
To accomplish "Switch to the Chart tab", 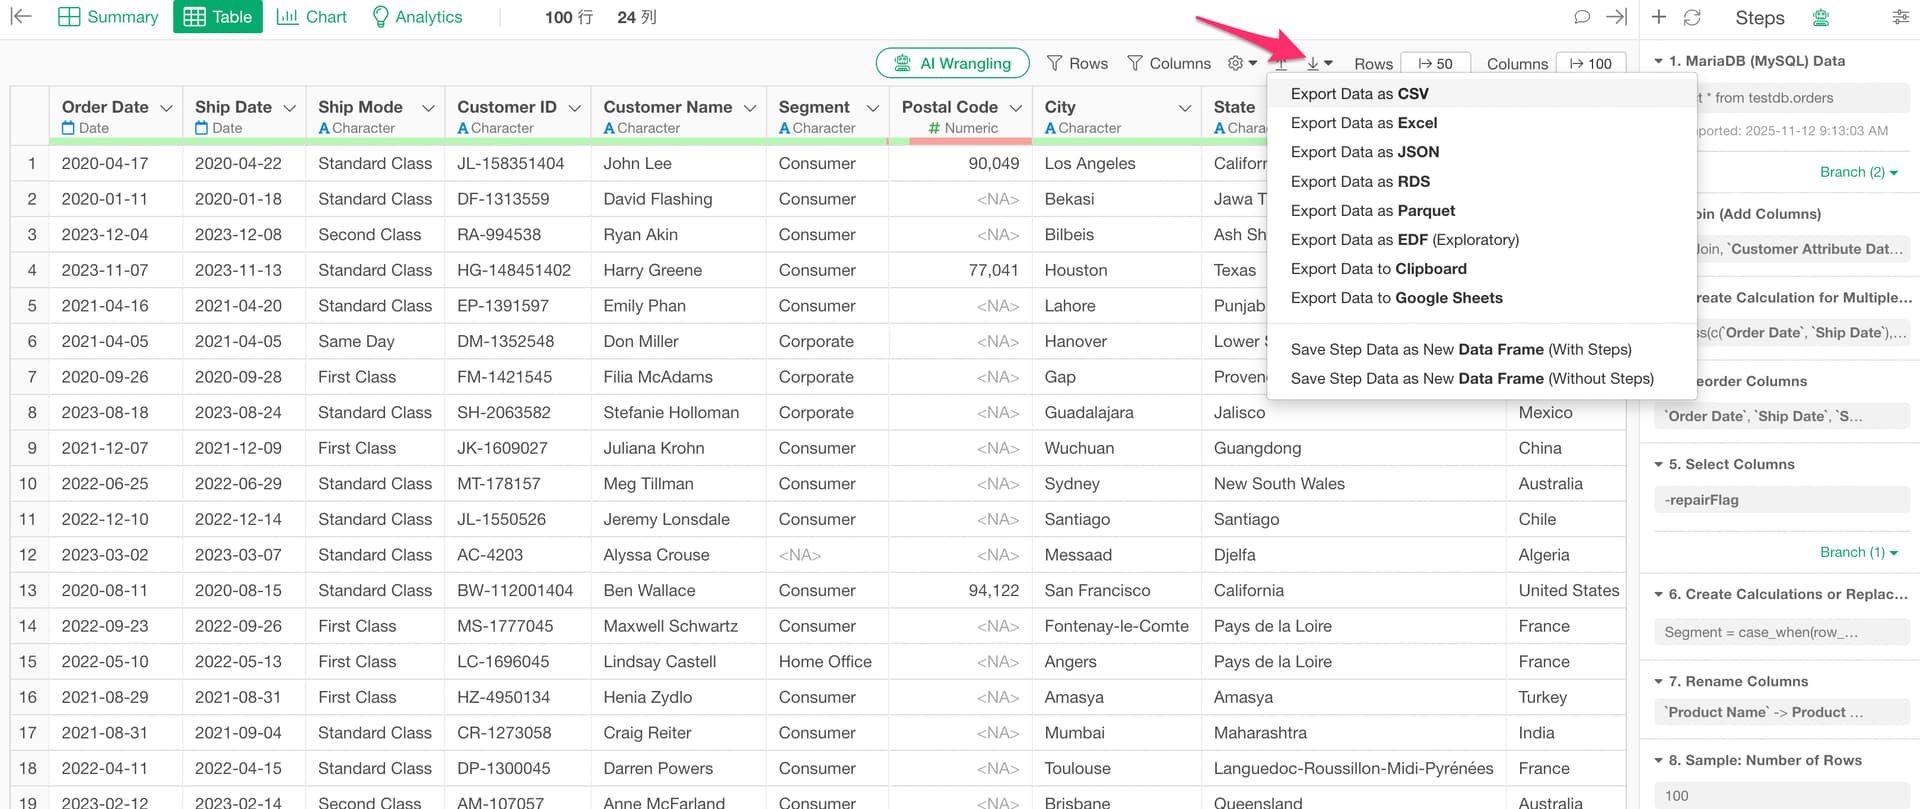I will (312, 17).
